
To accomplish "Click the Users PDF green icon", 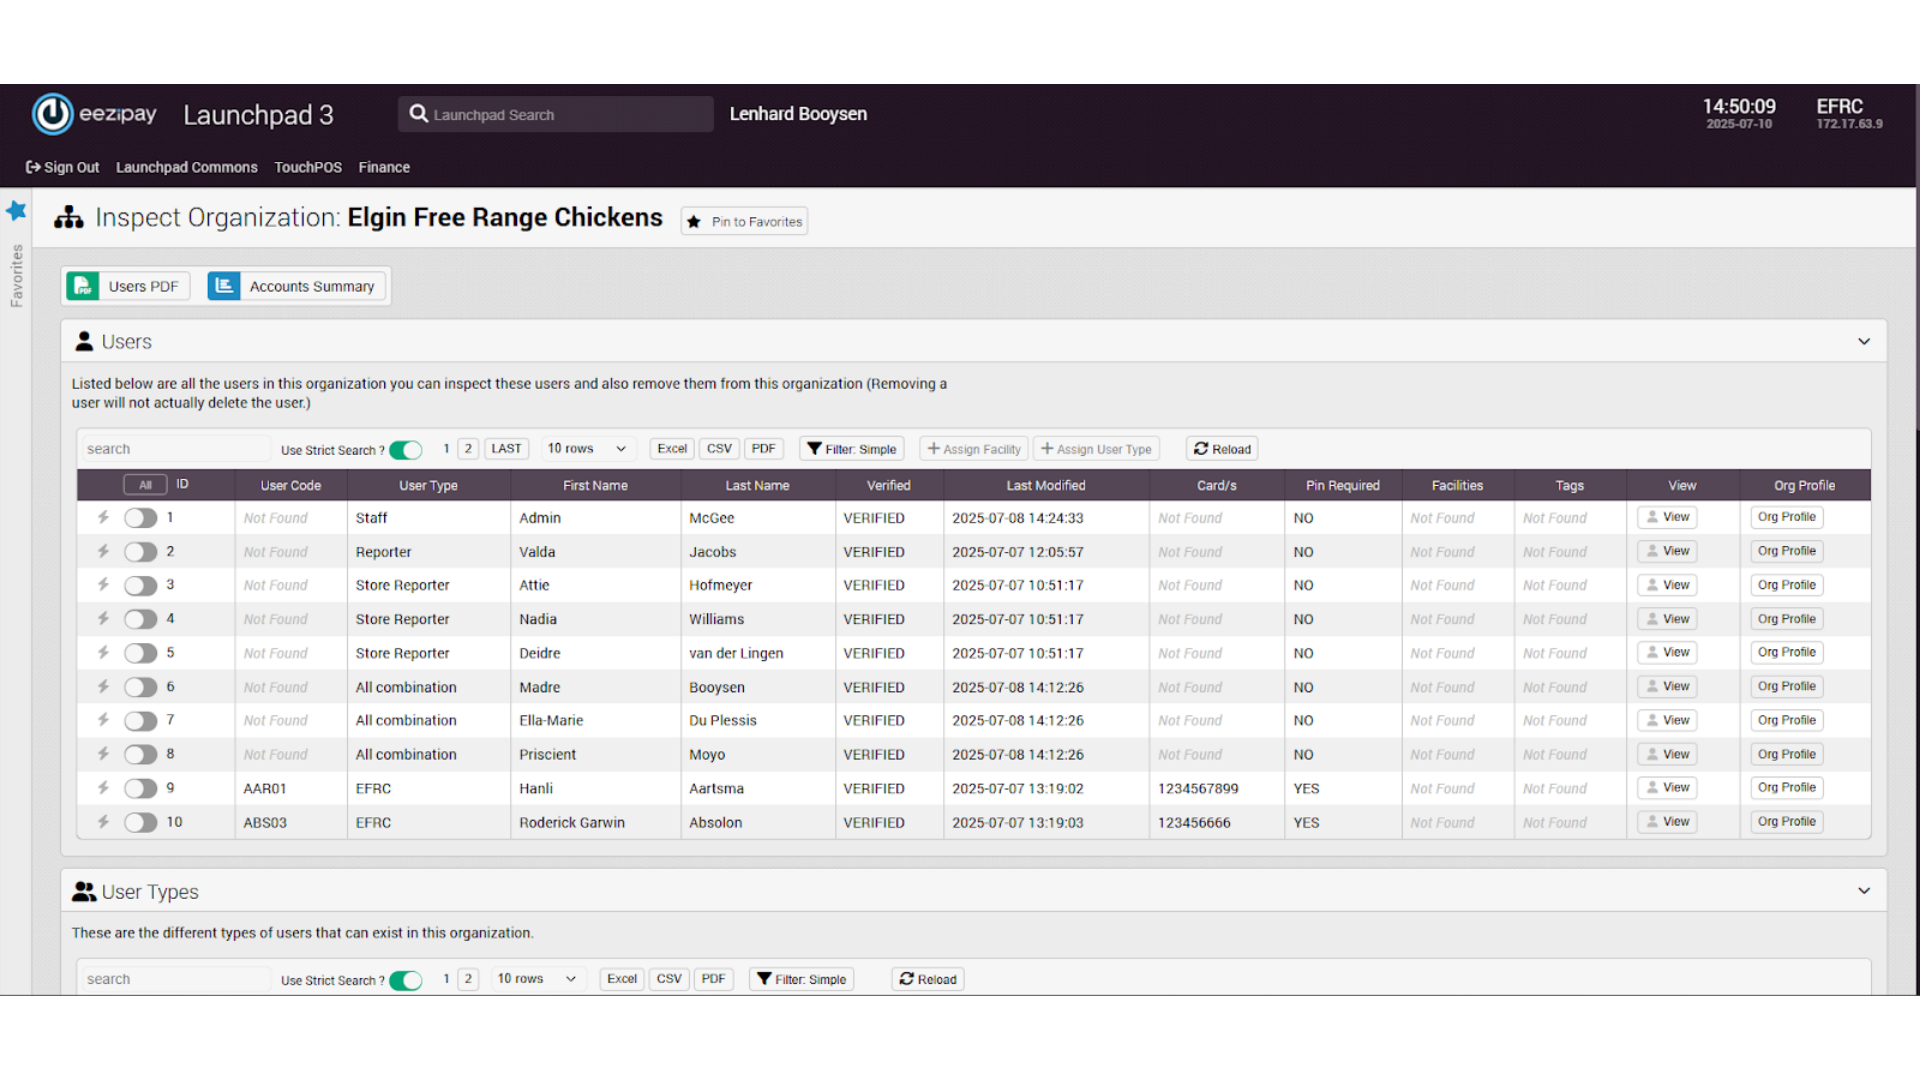I will coord(83,286).
